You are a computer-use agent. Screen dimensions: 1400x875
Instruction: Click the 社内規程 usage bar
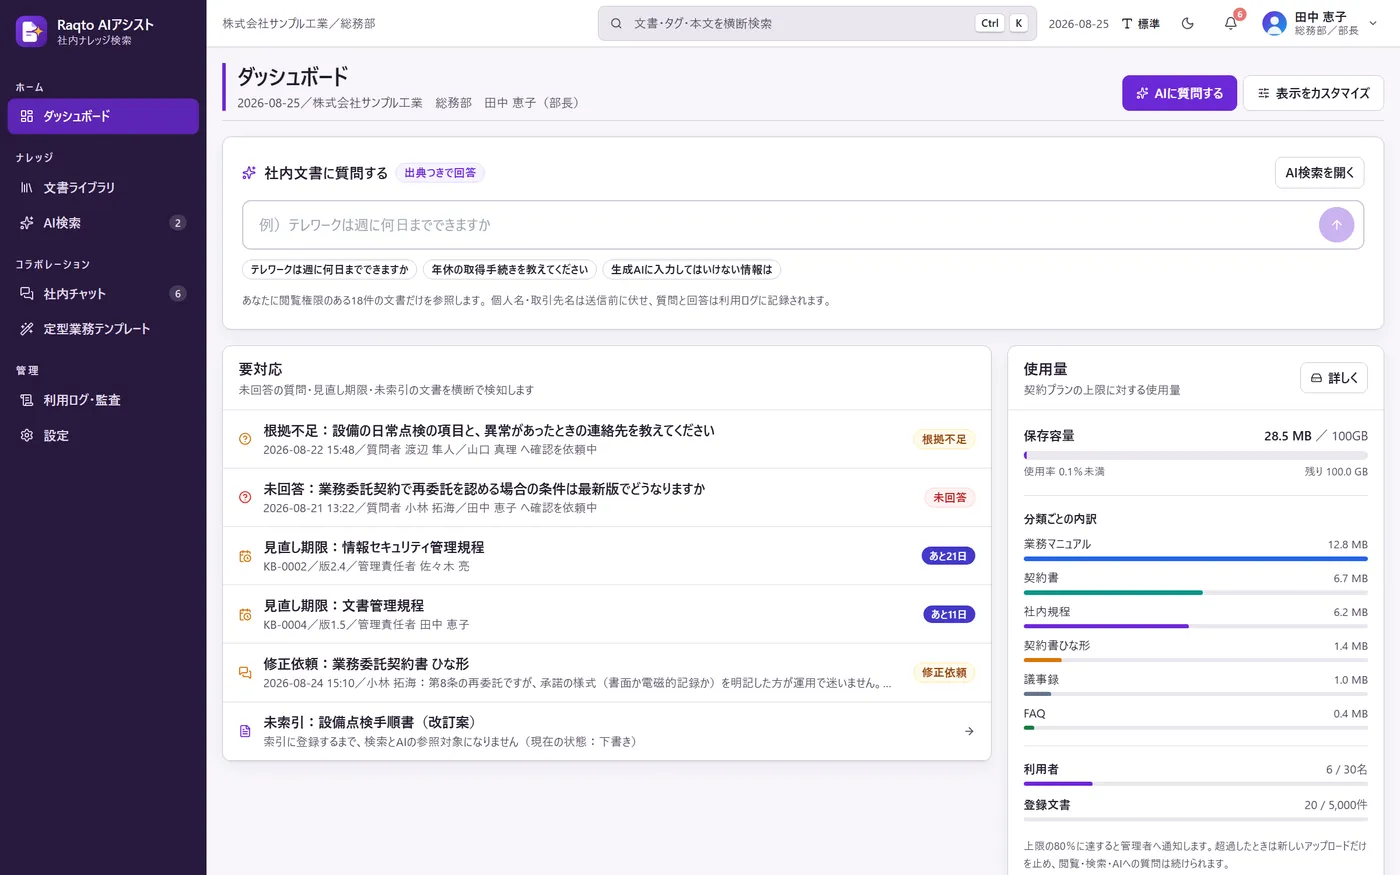click(1195, 626)
